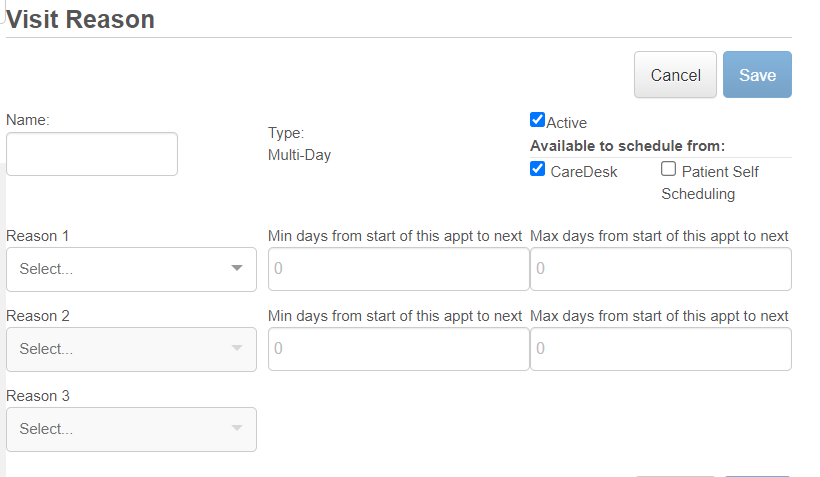Click the Name: field label
The width and height of the screenshot is (820, 477).
[x=28, y=119]
